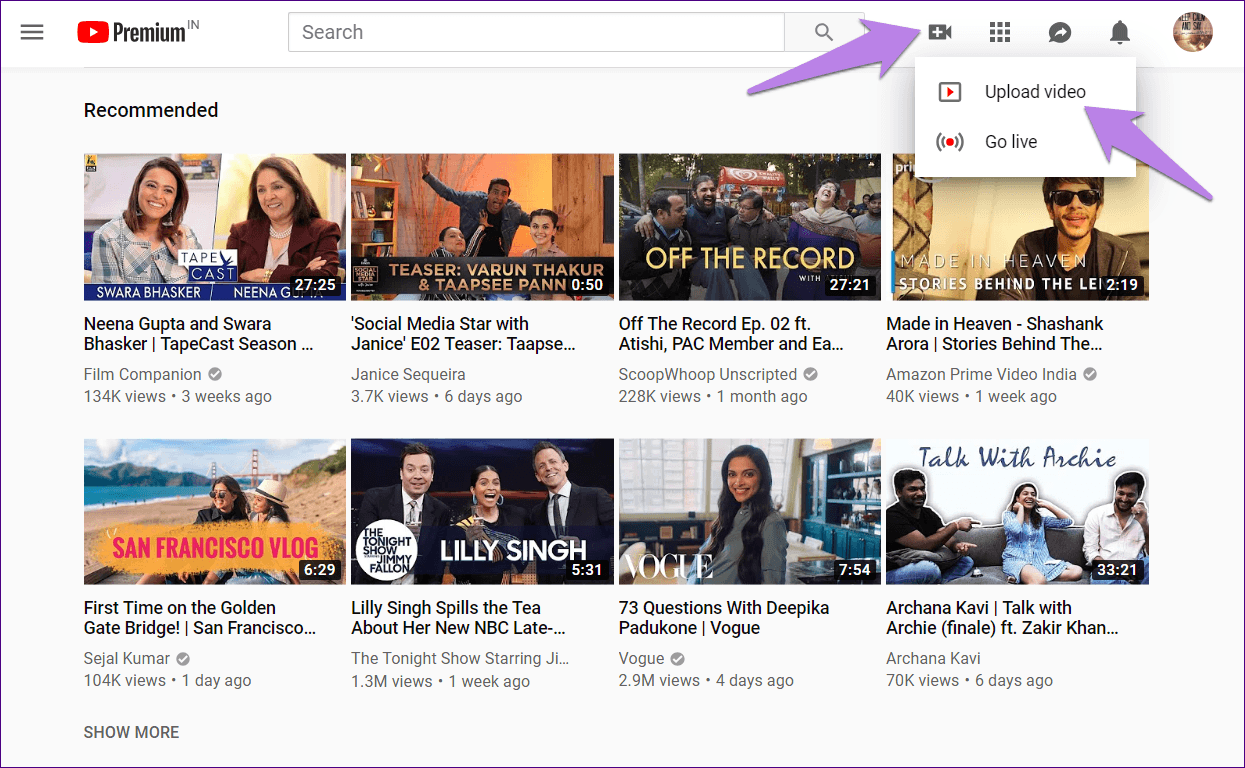Image resolution: width=1245 pixels, height=768 pixels.
Task: Click the 'Recommended' section heading
Action: (x=151, y=110)
